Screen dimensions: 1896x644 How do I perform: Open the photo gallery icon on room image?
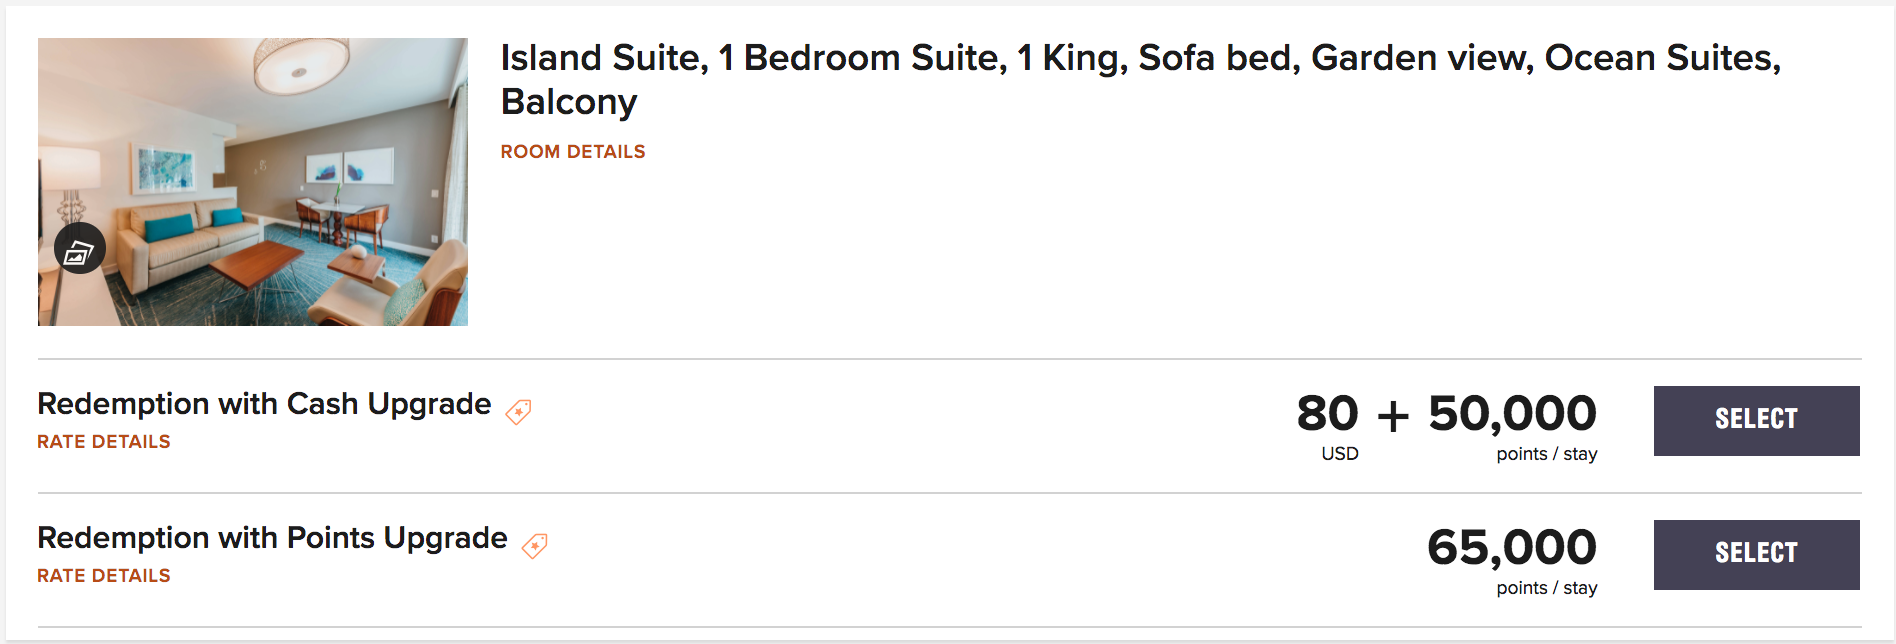coord(79,249)
